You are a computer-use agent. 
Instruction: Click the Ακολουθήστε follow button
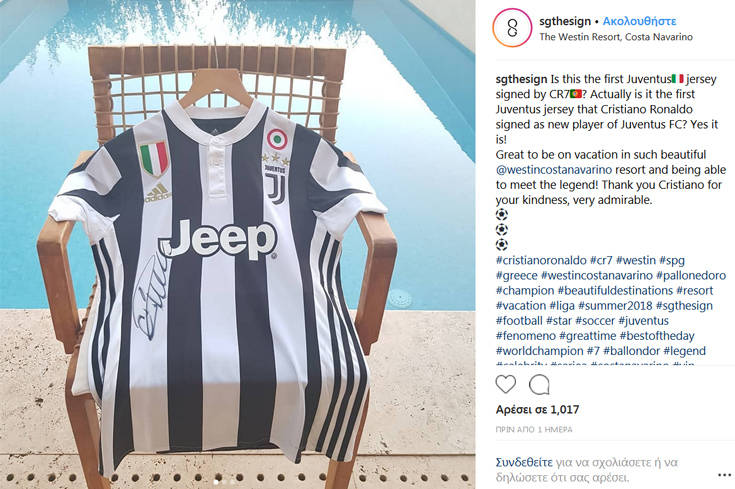coord(639,21)
